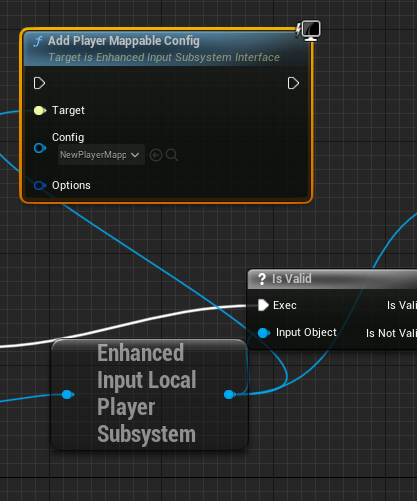Click the Config input pin
This screenshot has width=417, height=501.
click(x=40, y=148)
